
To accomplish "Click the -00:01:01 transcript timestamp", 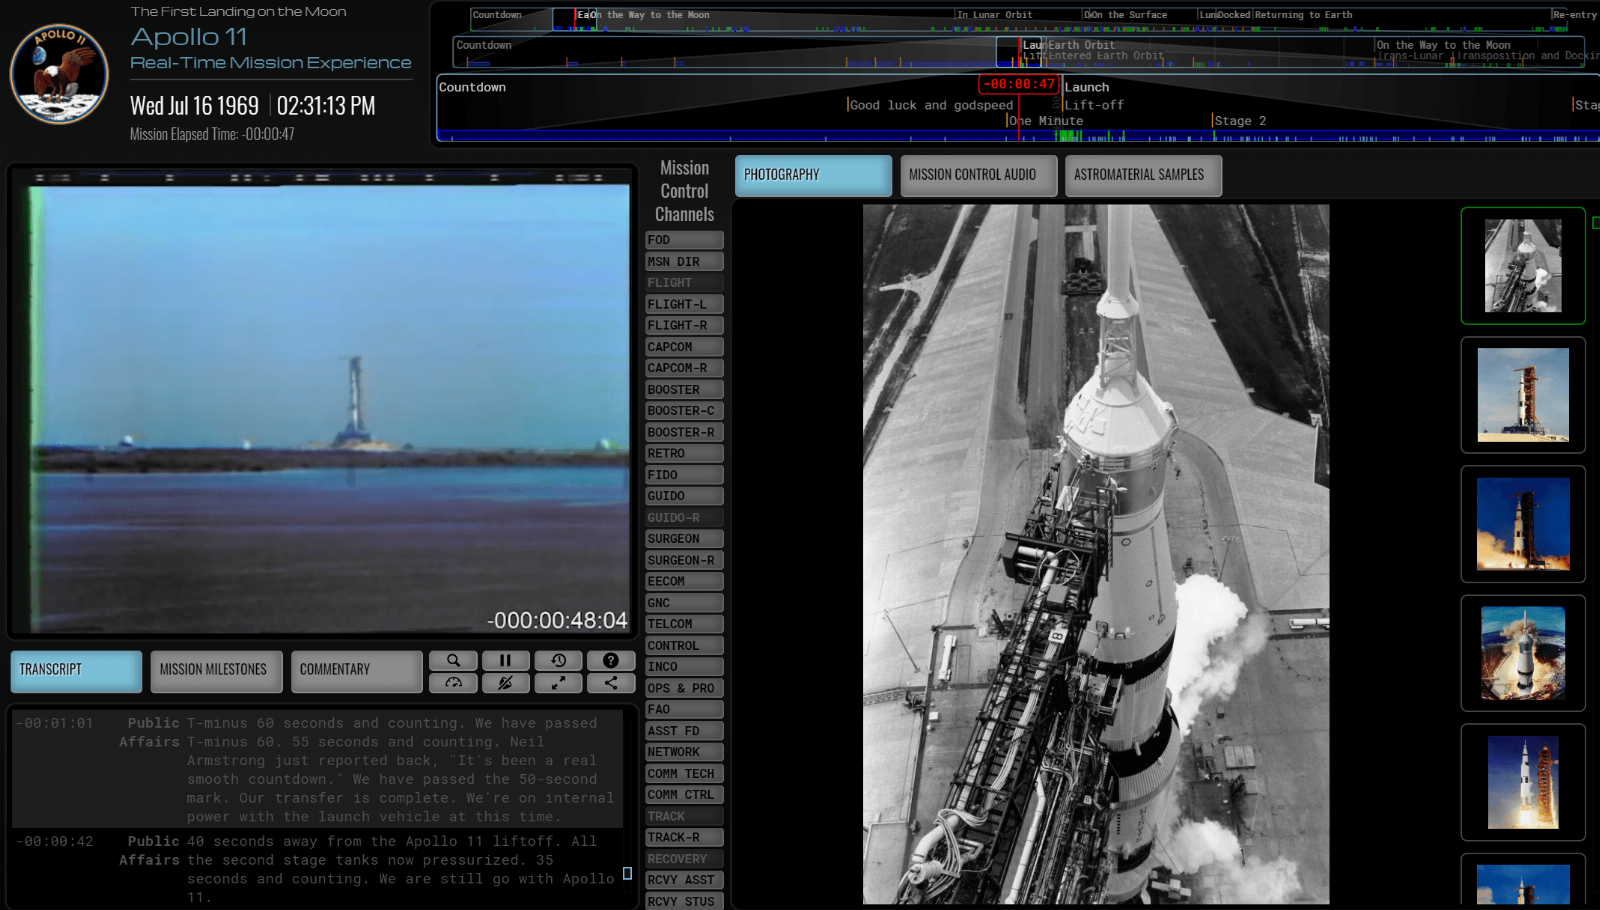I will 55,723.
